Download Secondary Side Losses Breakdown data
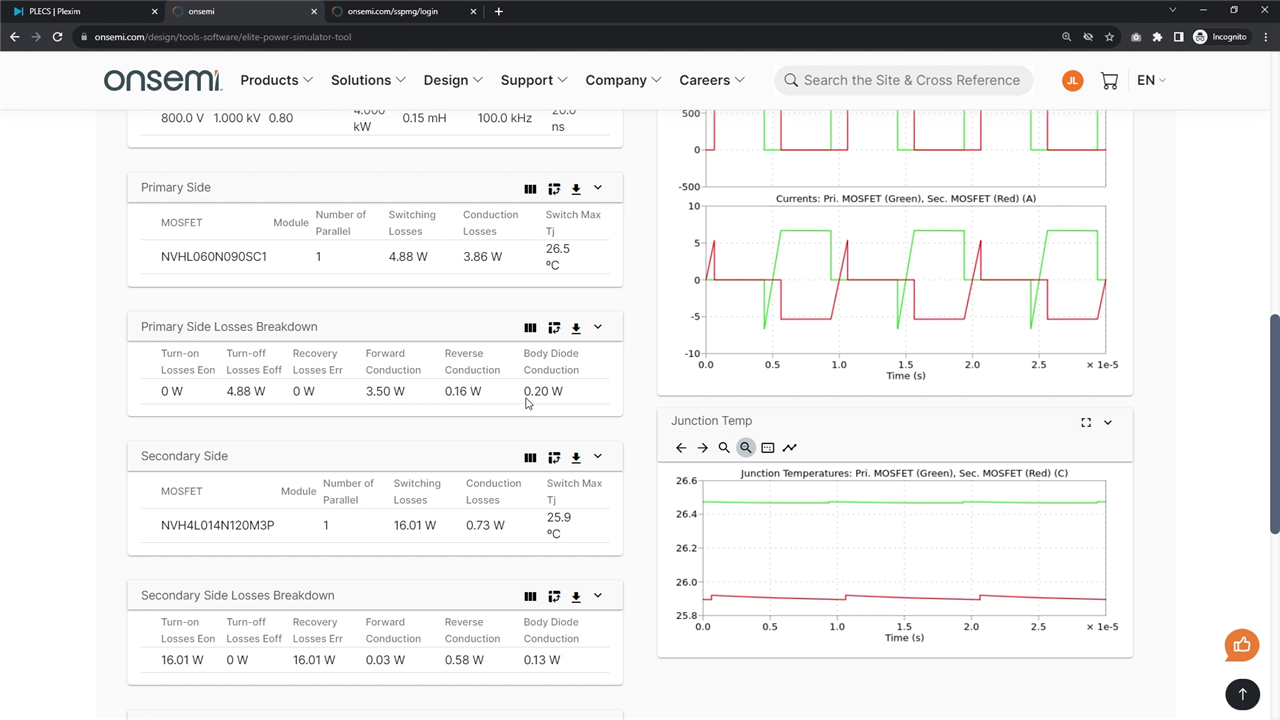The height and width of the screenshot is (720, 1280). tap(576, 596)
